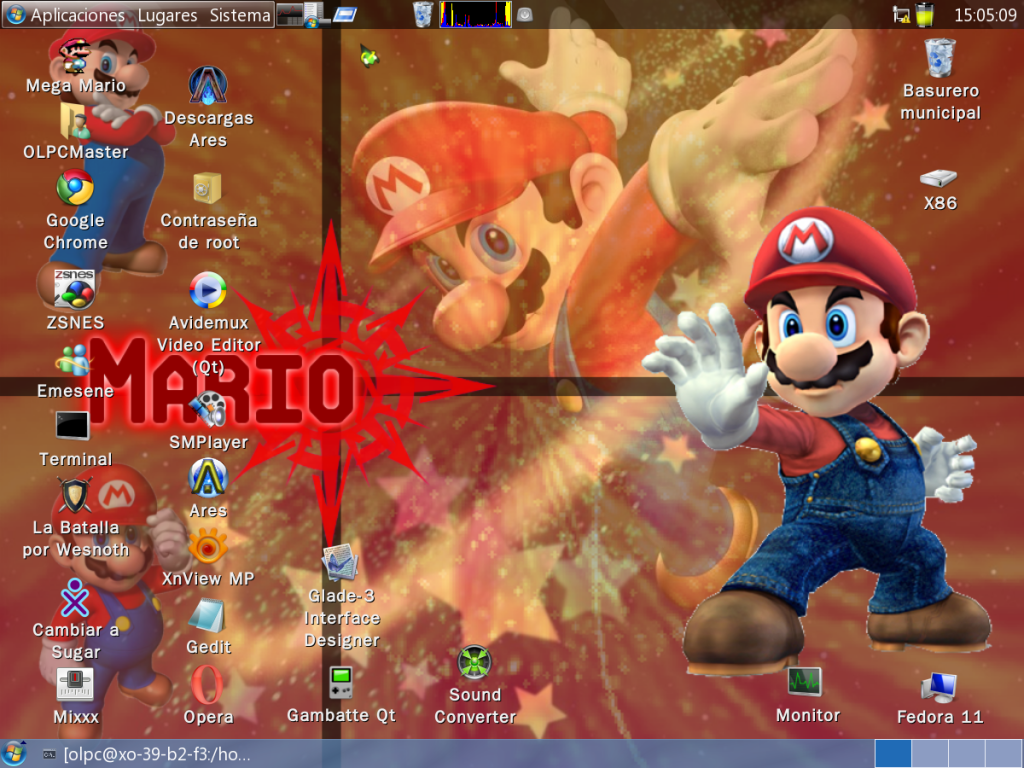Viewport: 1024px width, 768px height.
Task: Switch to the first workspace
Action: [x=893, y=754]
